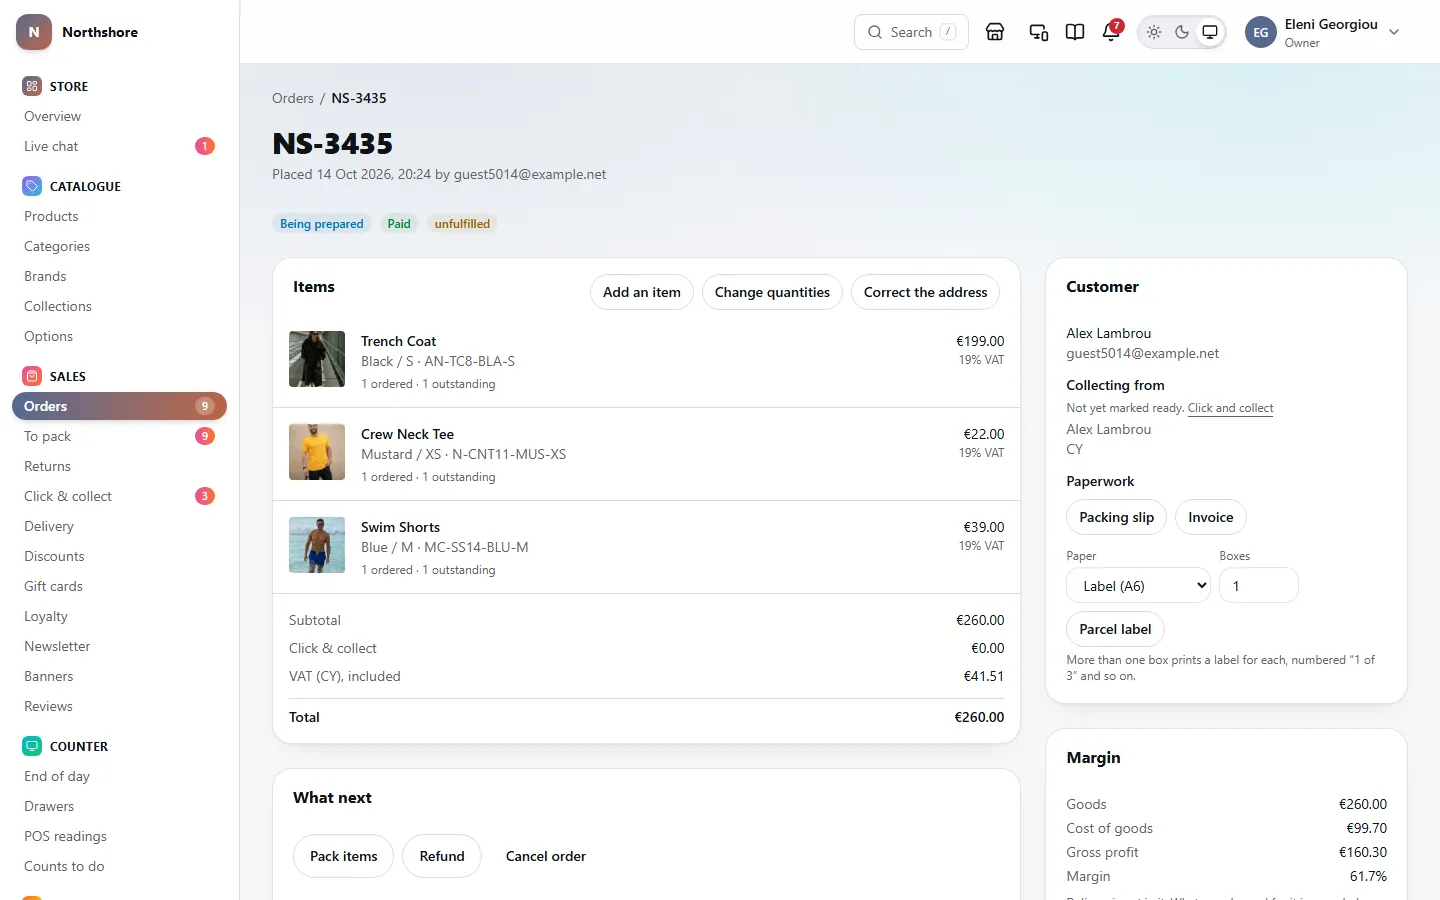The width and height of the screenshot is (1440, 900).
Task: Click the Northshore logo badge
Action: pos(34,32)
